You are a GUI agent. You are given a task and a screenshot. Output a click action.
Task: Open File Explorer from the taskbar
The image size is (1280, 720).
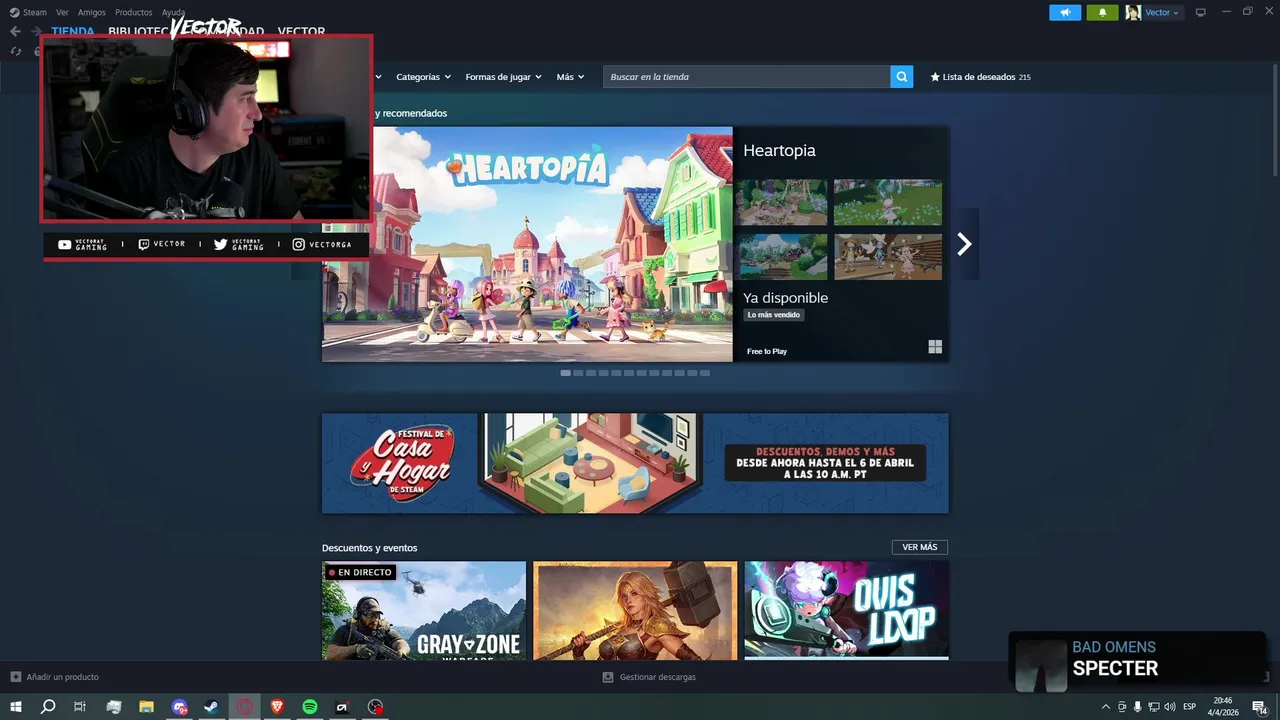pyautogui.click(x=146, y=707)
